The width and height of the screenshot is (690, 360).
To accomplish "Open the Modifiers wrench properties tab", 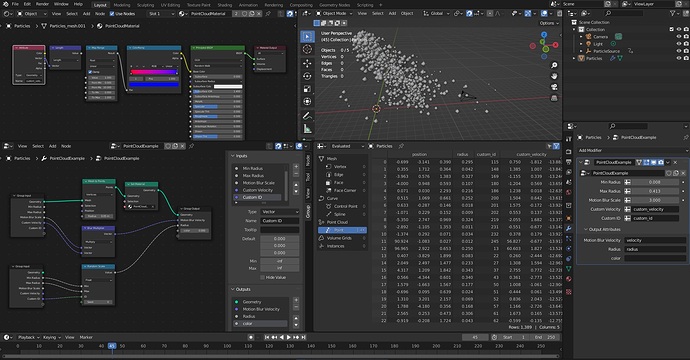I will click(569, 228).
